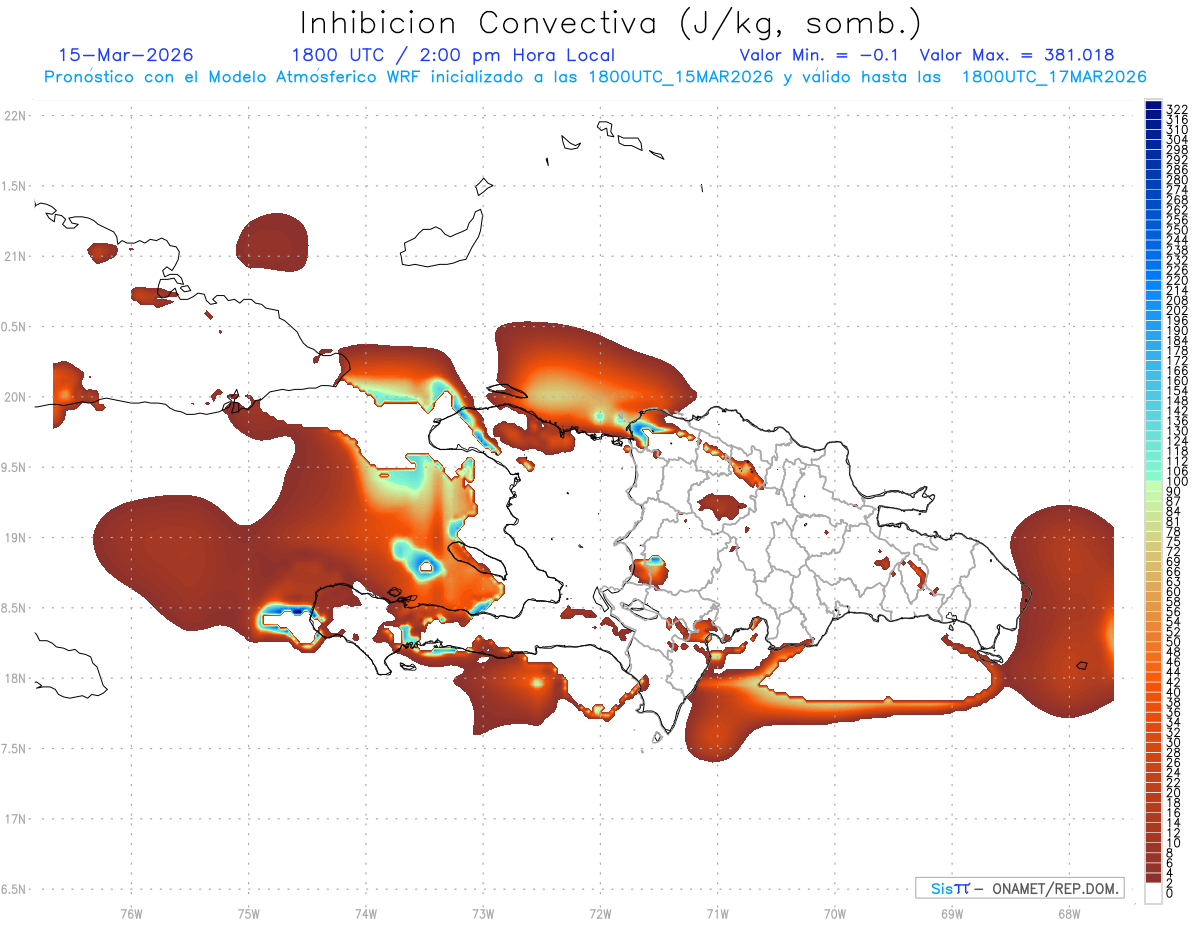Click the WRF model forecast description line

pos(595,77)
